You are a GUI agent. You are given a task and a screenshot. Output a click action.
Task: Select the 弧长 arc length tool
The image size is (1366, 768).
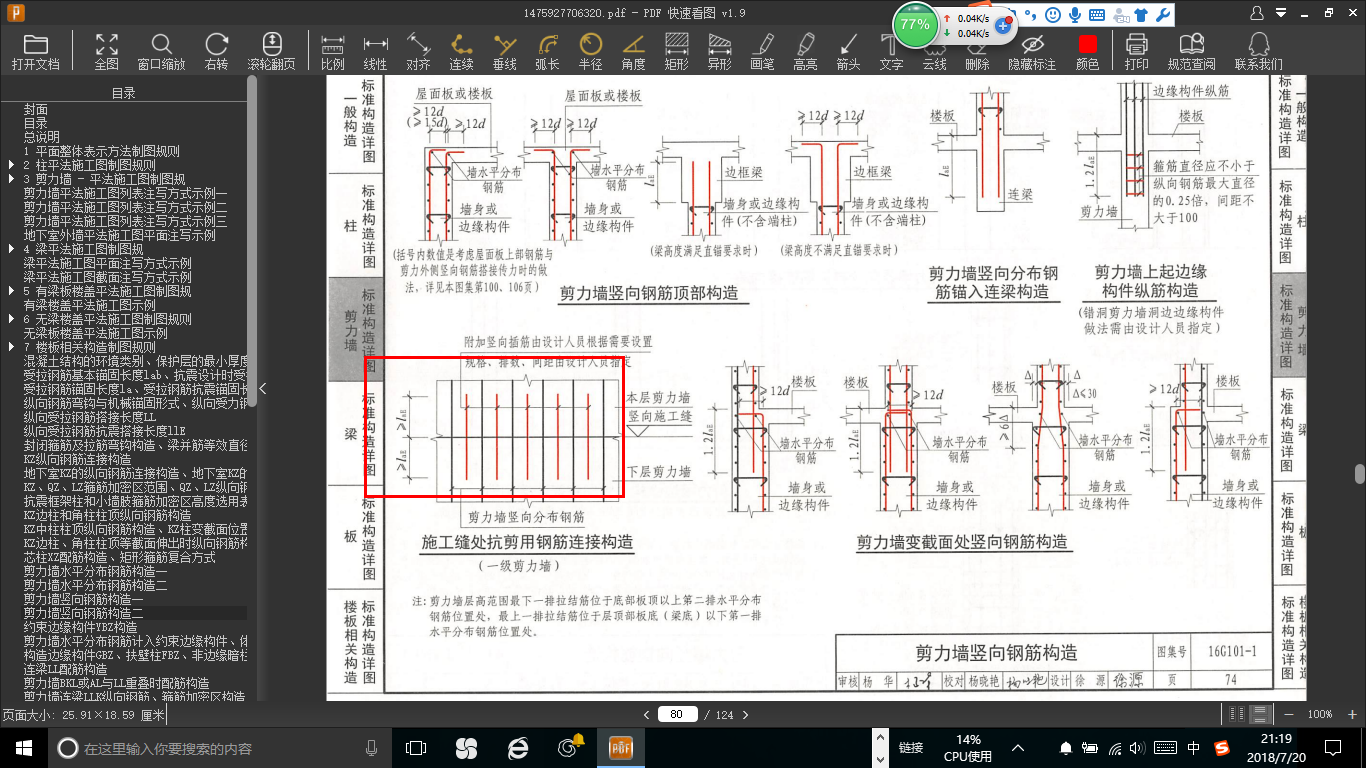(x=547, y=51)
